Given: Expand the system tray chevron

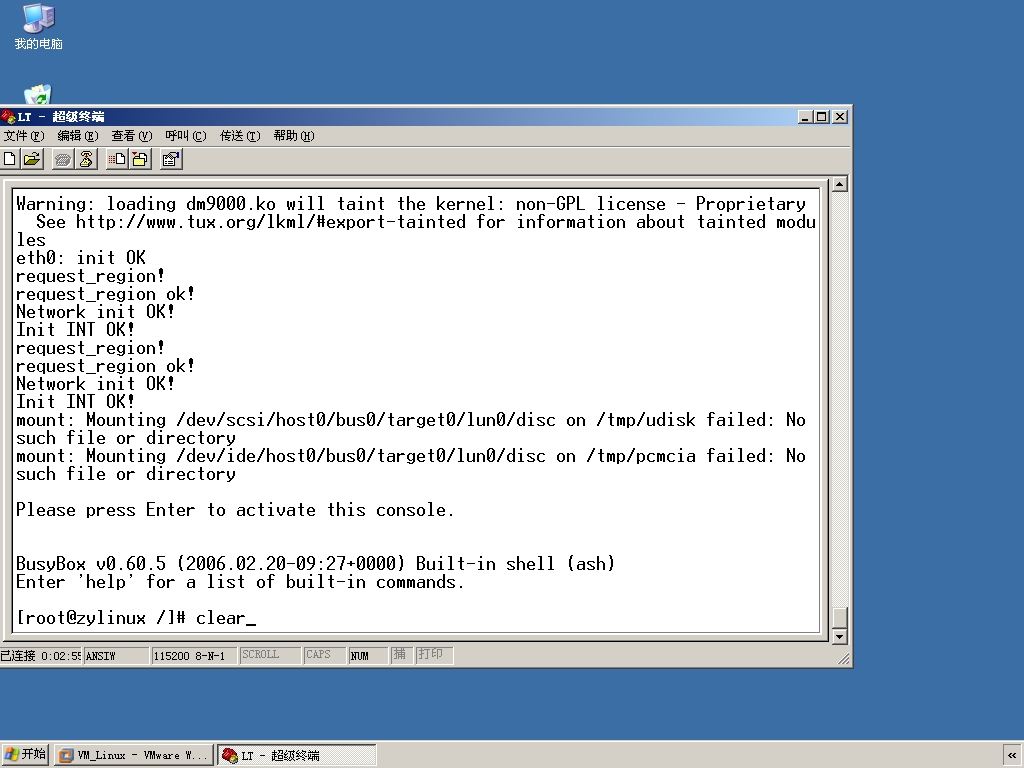Looking at the screenshot, I should pyautogui.click(x=1012, y=755).
